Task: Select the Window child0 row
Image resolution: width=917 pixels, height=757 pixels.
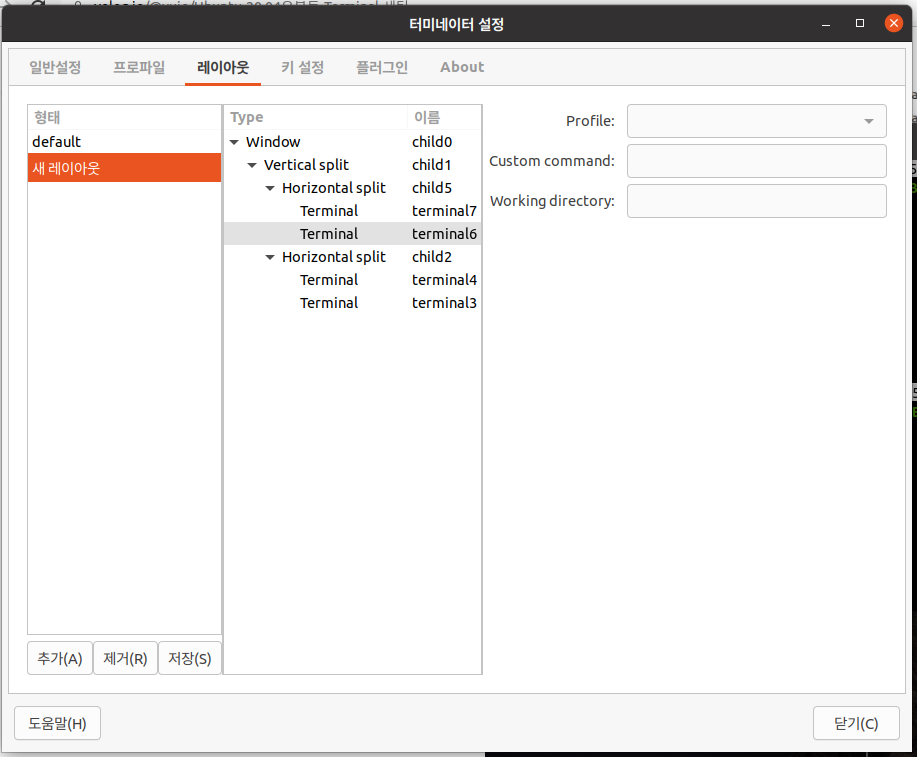Action: (353, 142)
